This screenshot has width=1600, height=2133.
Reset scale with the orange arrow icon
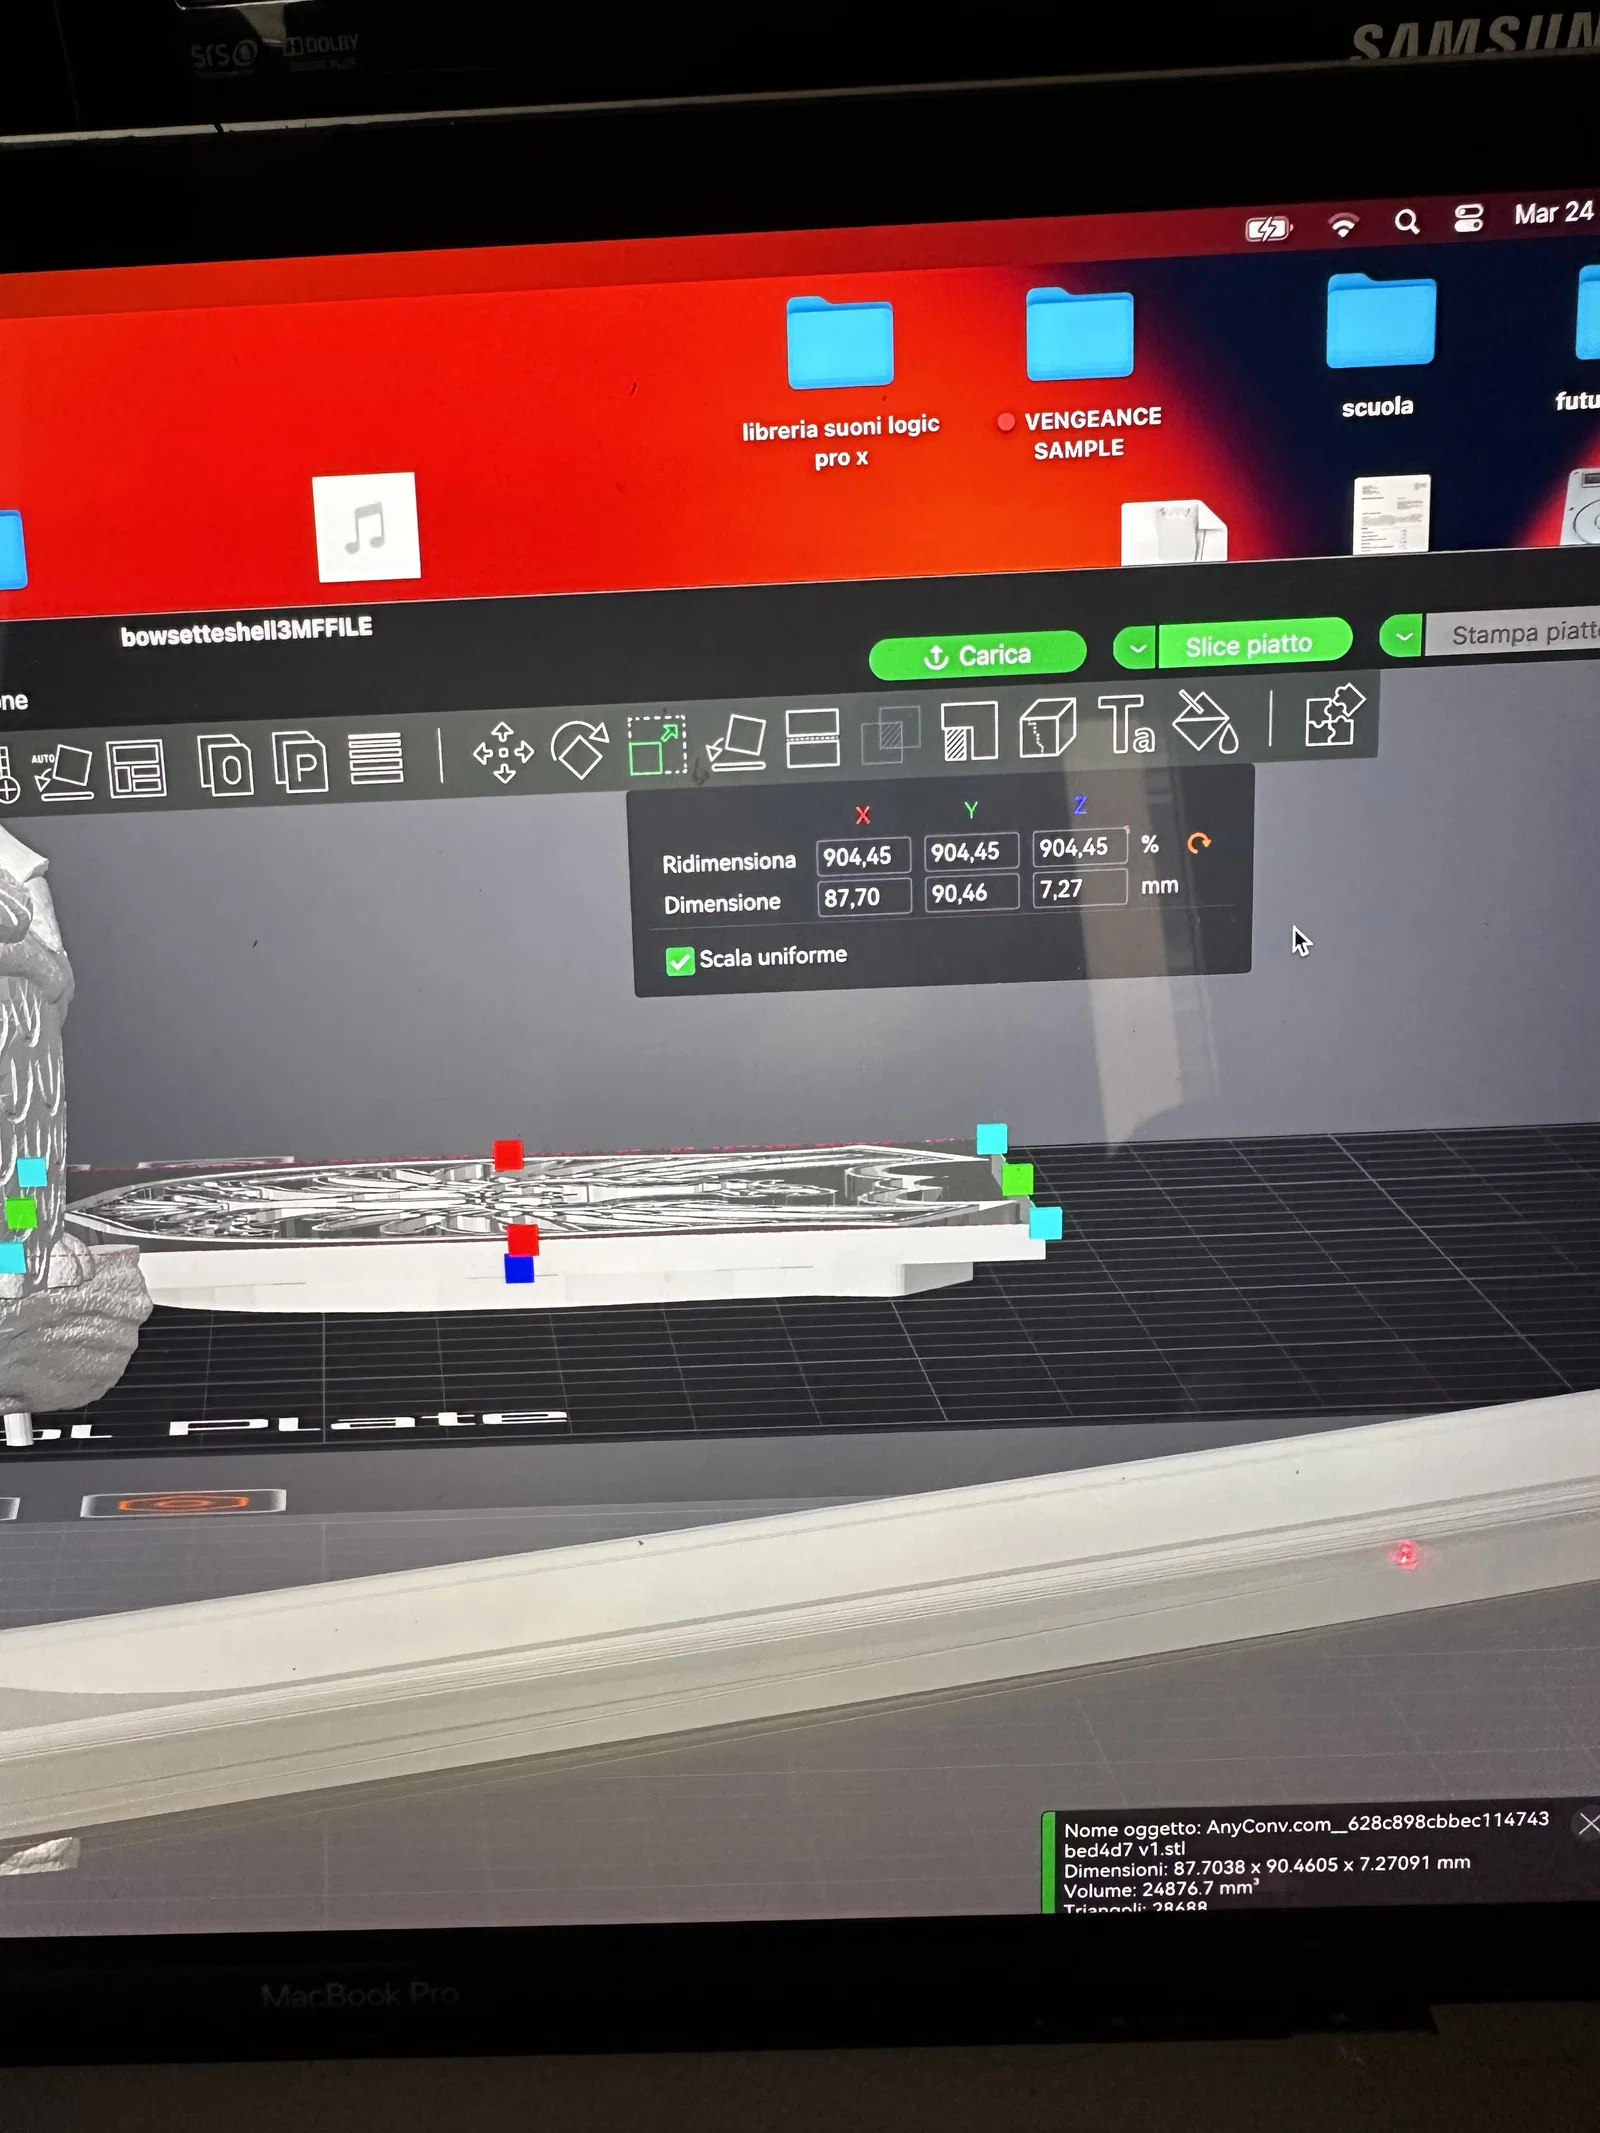(x=1198, y=844)
